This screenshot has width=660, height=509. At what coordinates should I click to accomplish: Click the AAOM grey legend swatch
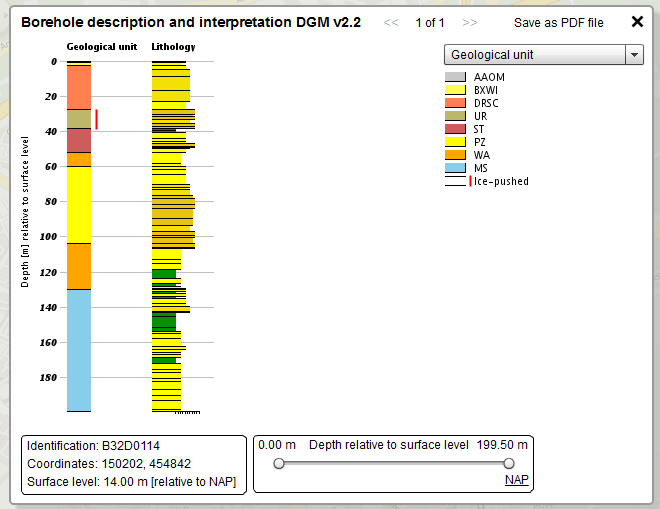pos(455,77)
